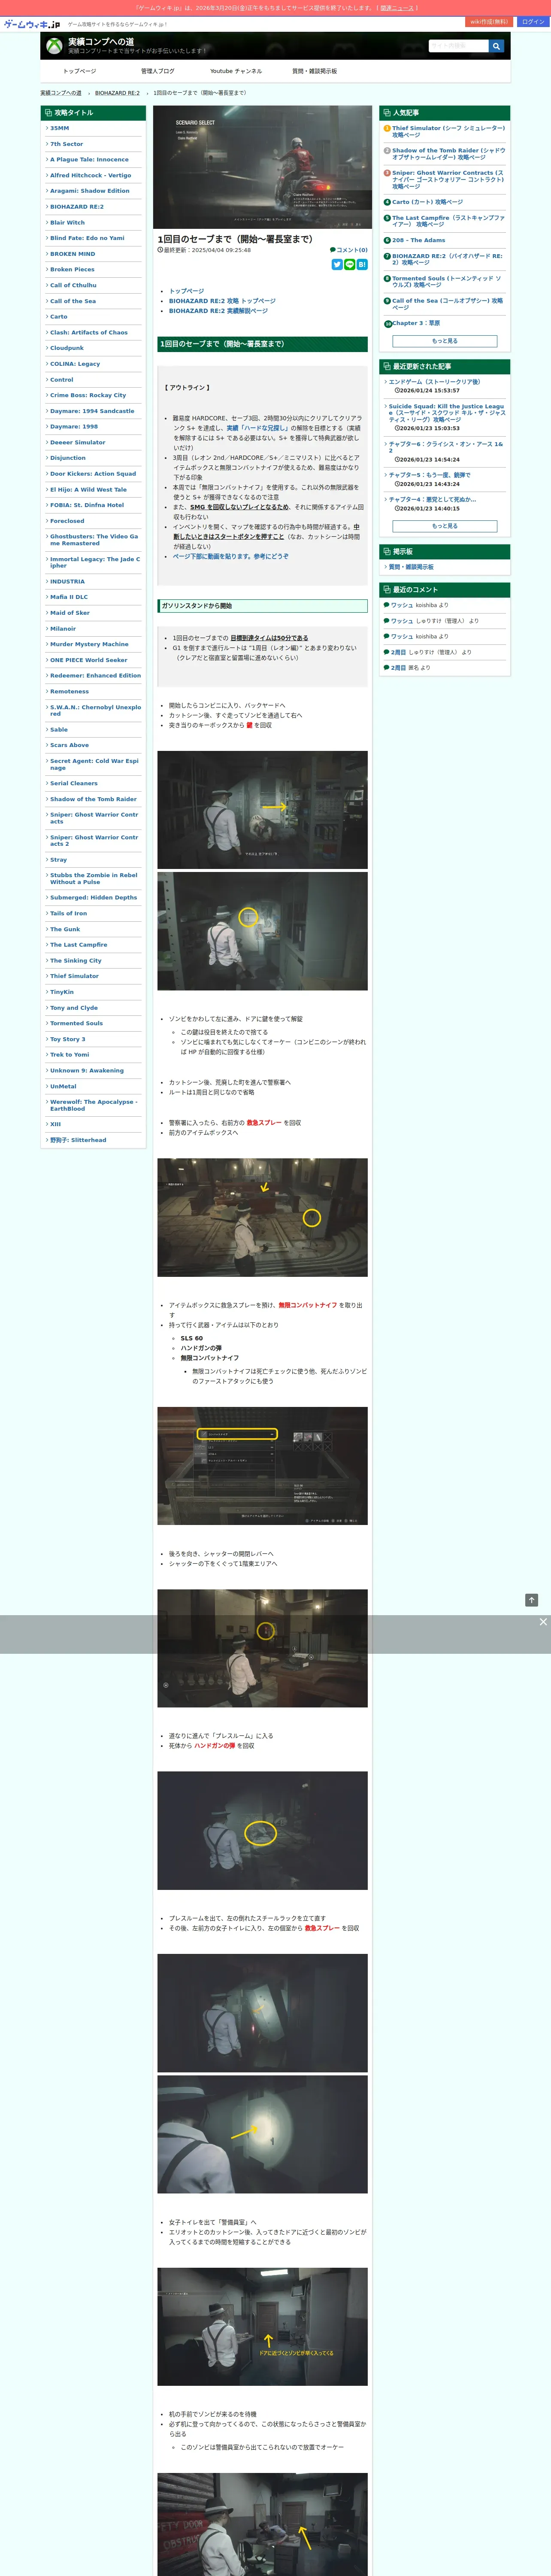Image resolution: width=551 pixels, height=2576 pixels.
Task: Open the scenario select header image
Action: tap(262, 167)
